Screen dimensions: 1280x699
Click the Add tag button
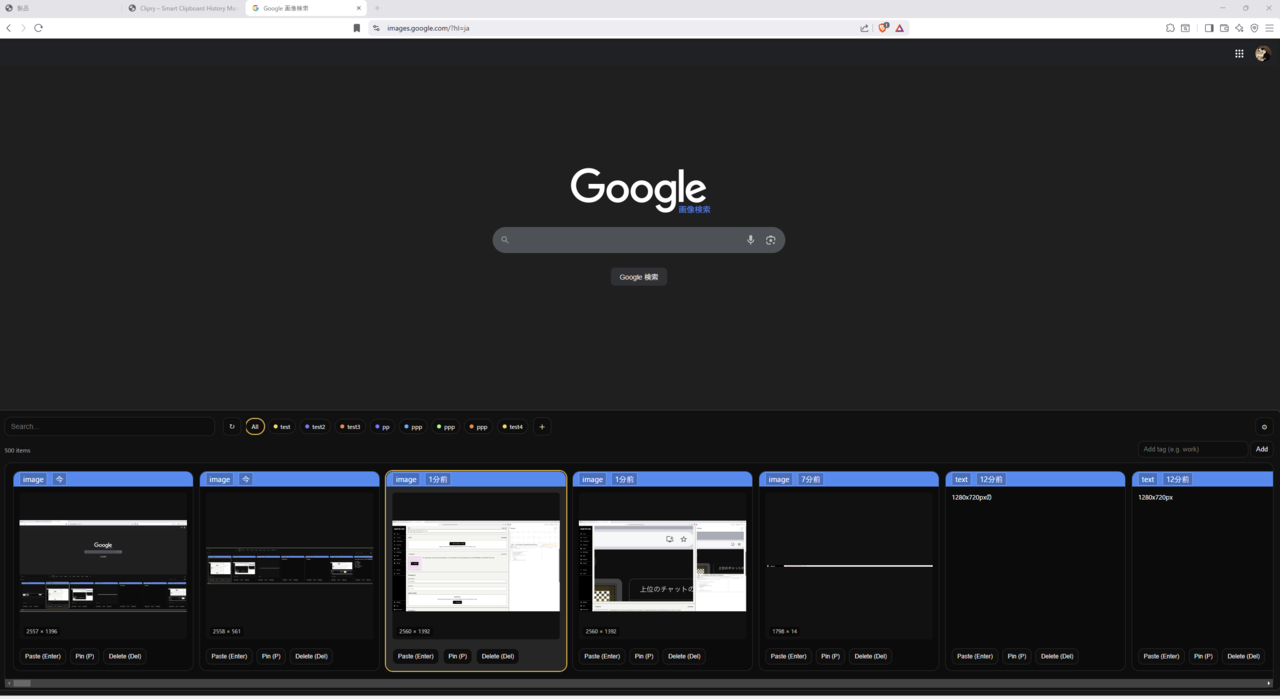tap(1262, 449)
